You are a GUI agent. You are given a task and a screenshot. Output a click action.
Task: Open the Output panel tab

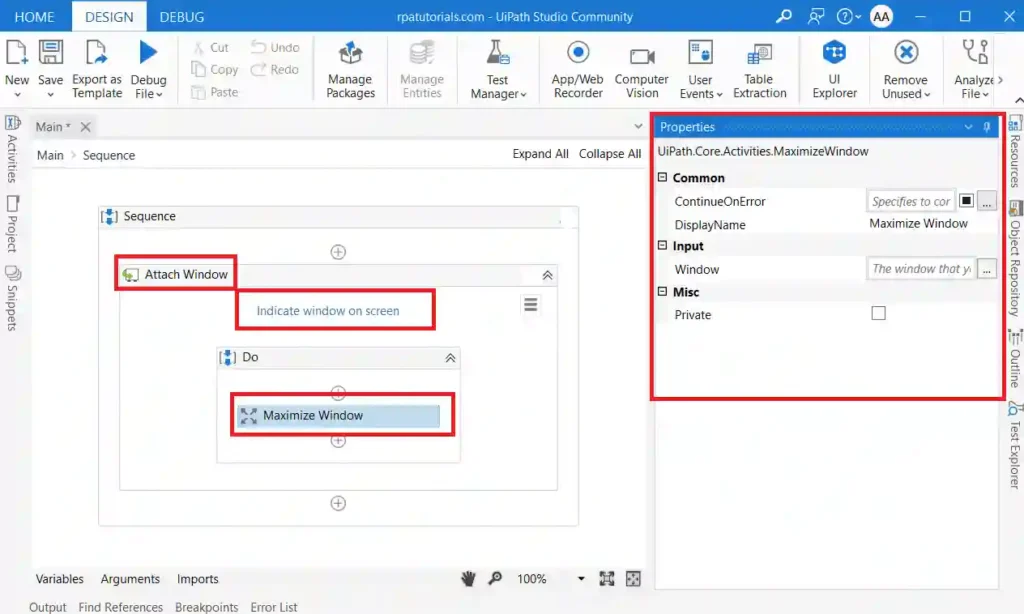(48, 607)
